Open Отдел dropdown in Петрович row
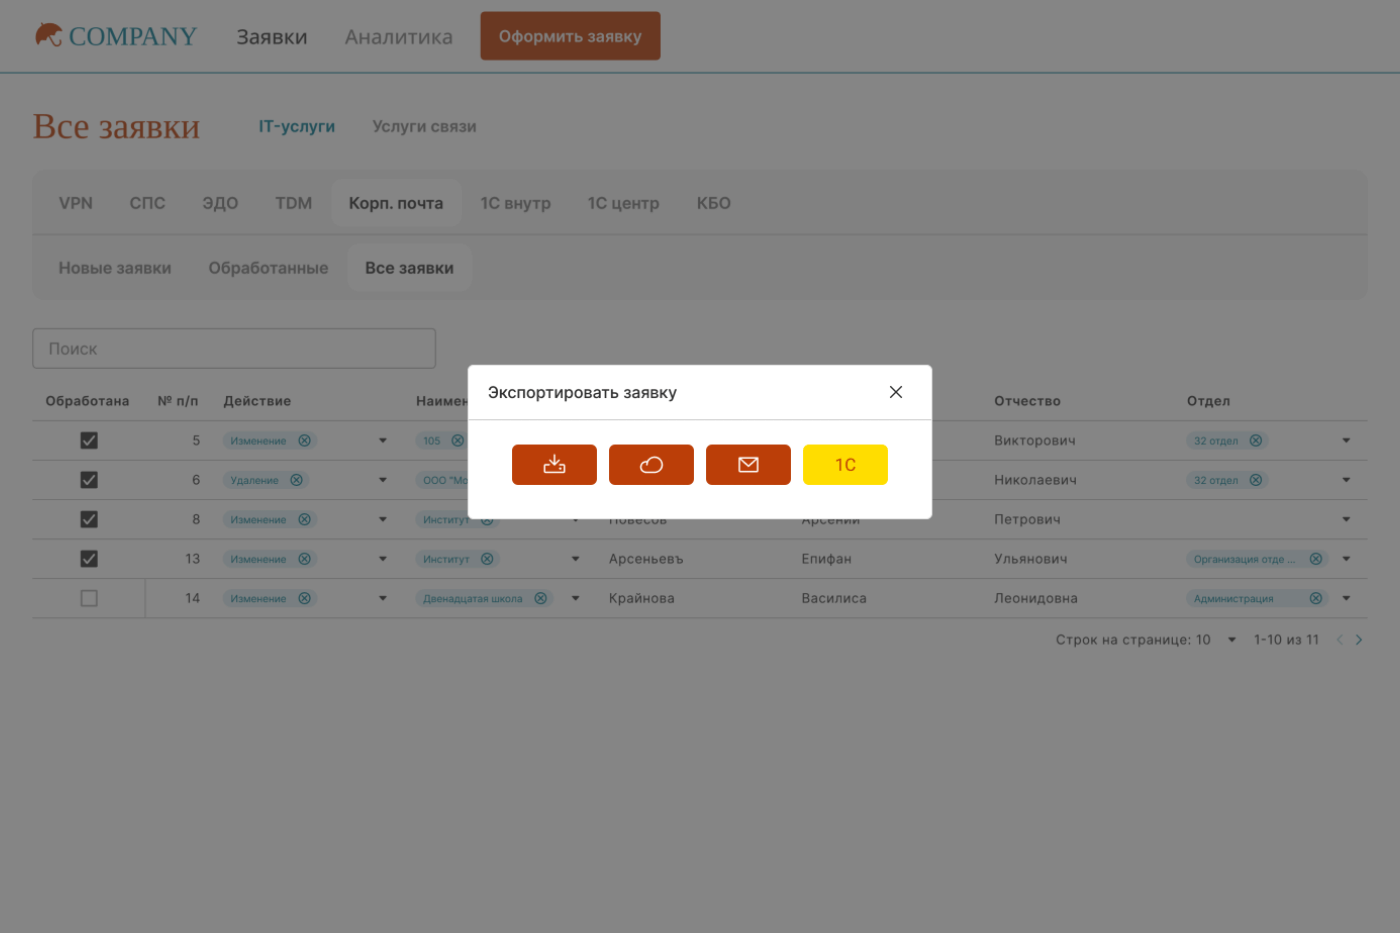 tap(1346, 519)
